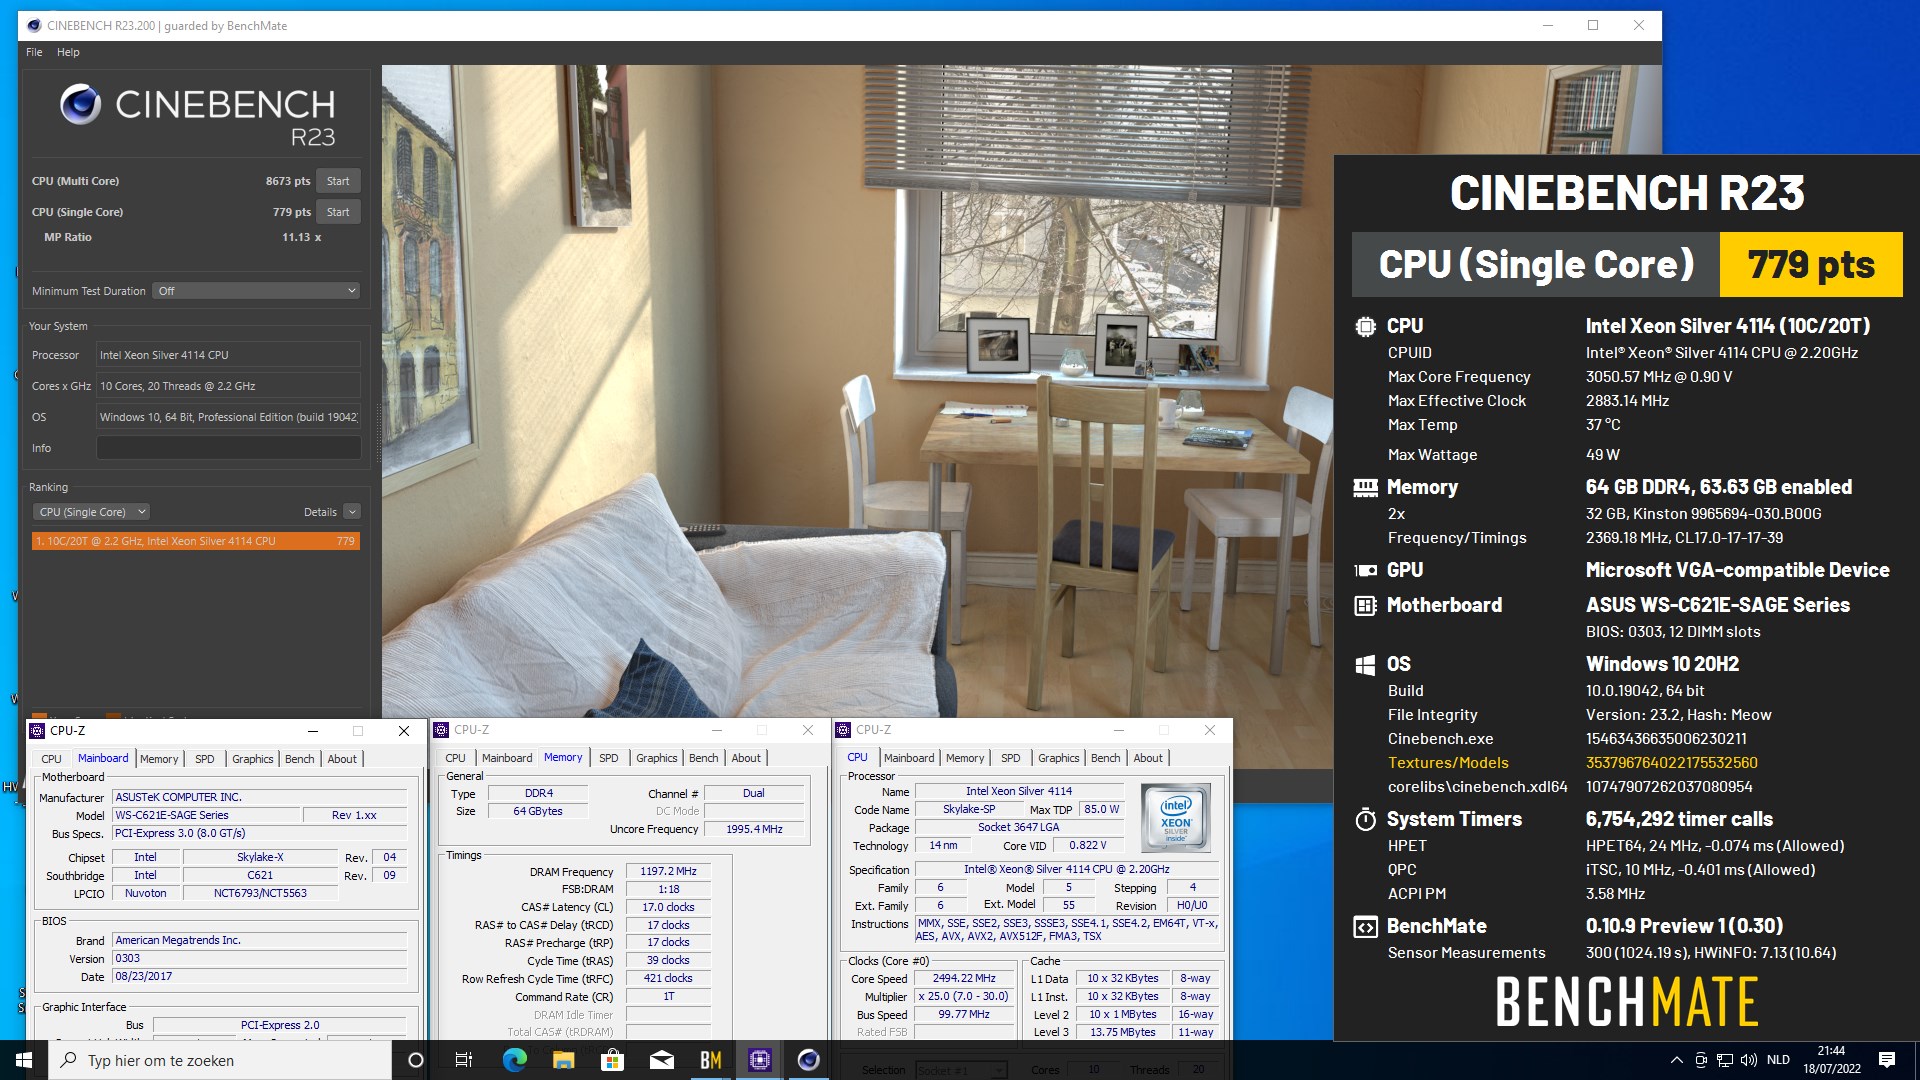Image resolution: width=1920 pixels, height=1080 pixels.
Task: Click the taskbar search box
Action: point(220,1060)
